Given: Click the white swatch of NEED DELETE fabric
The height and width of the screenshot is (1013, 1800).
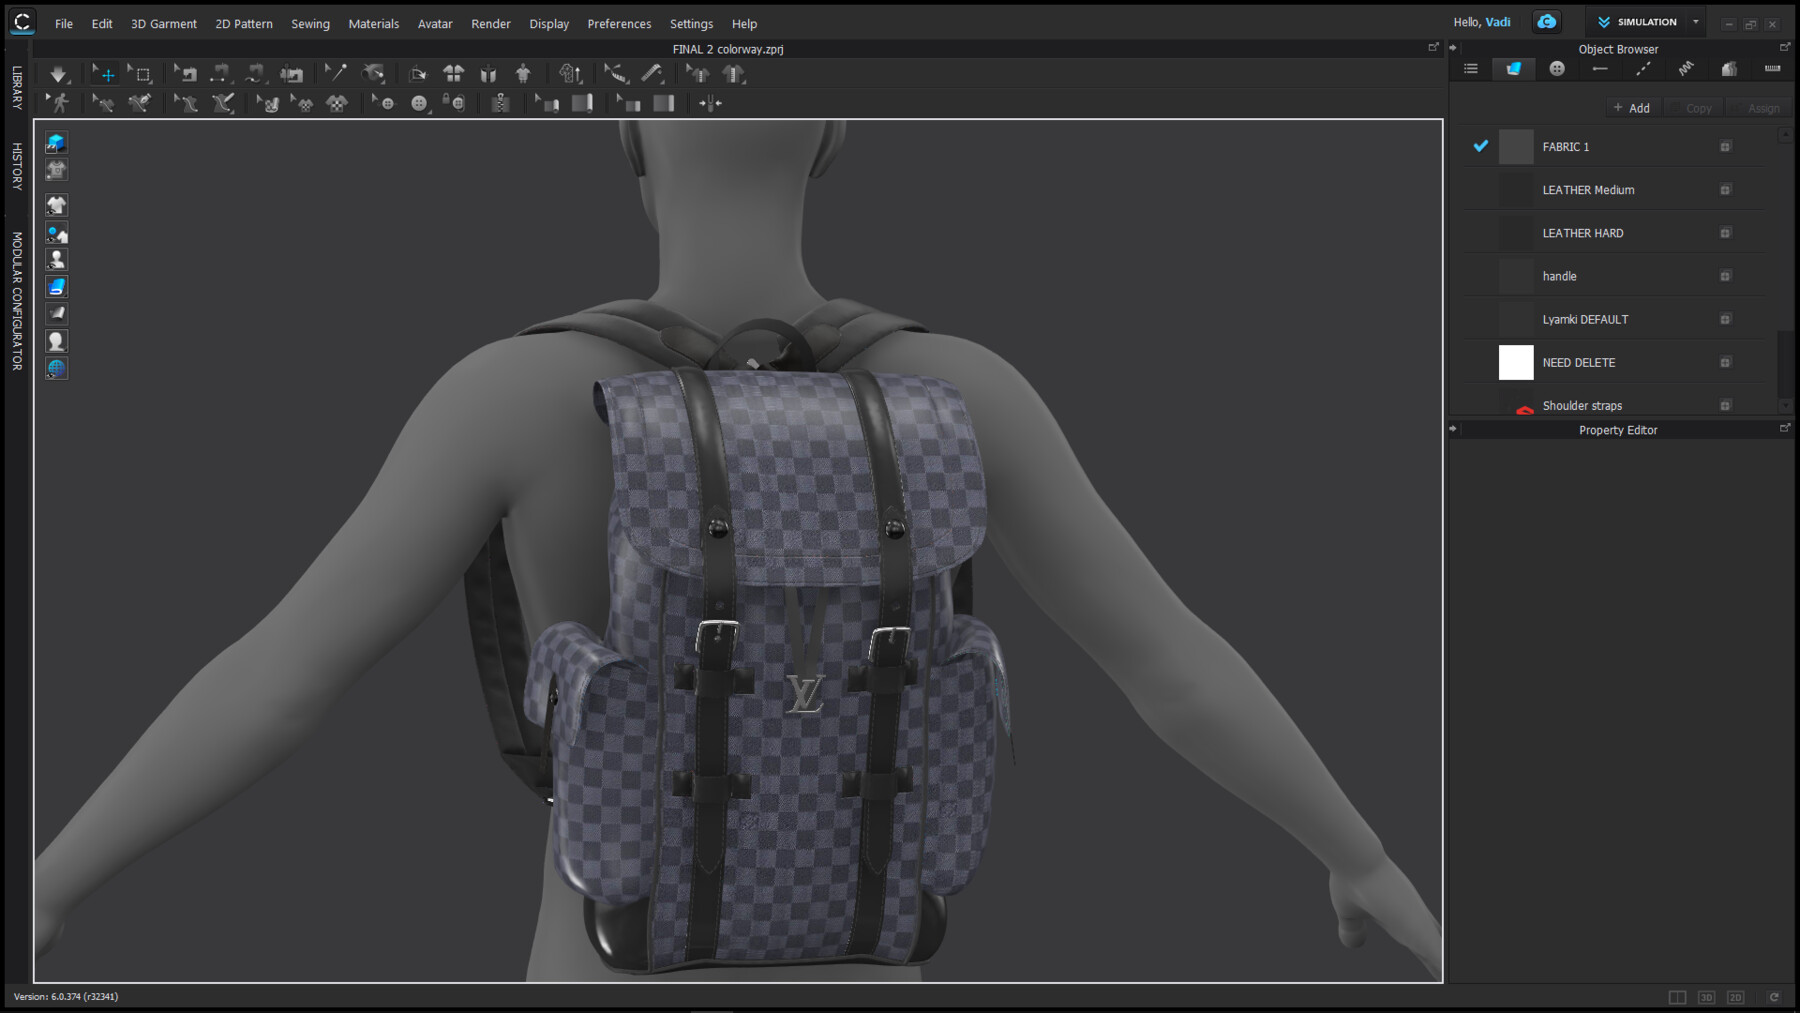Looking at the screenshot, I should 1516,362.
